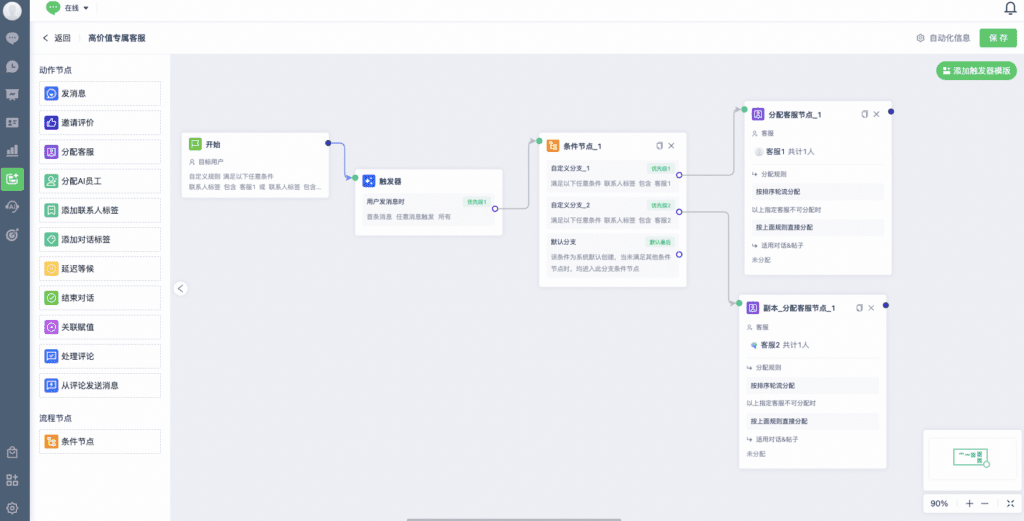Screen dimensions: 1024x521
Task: Select the 发消息 action node
Action: [100, 94]
